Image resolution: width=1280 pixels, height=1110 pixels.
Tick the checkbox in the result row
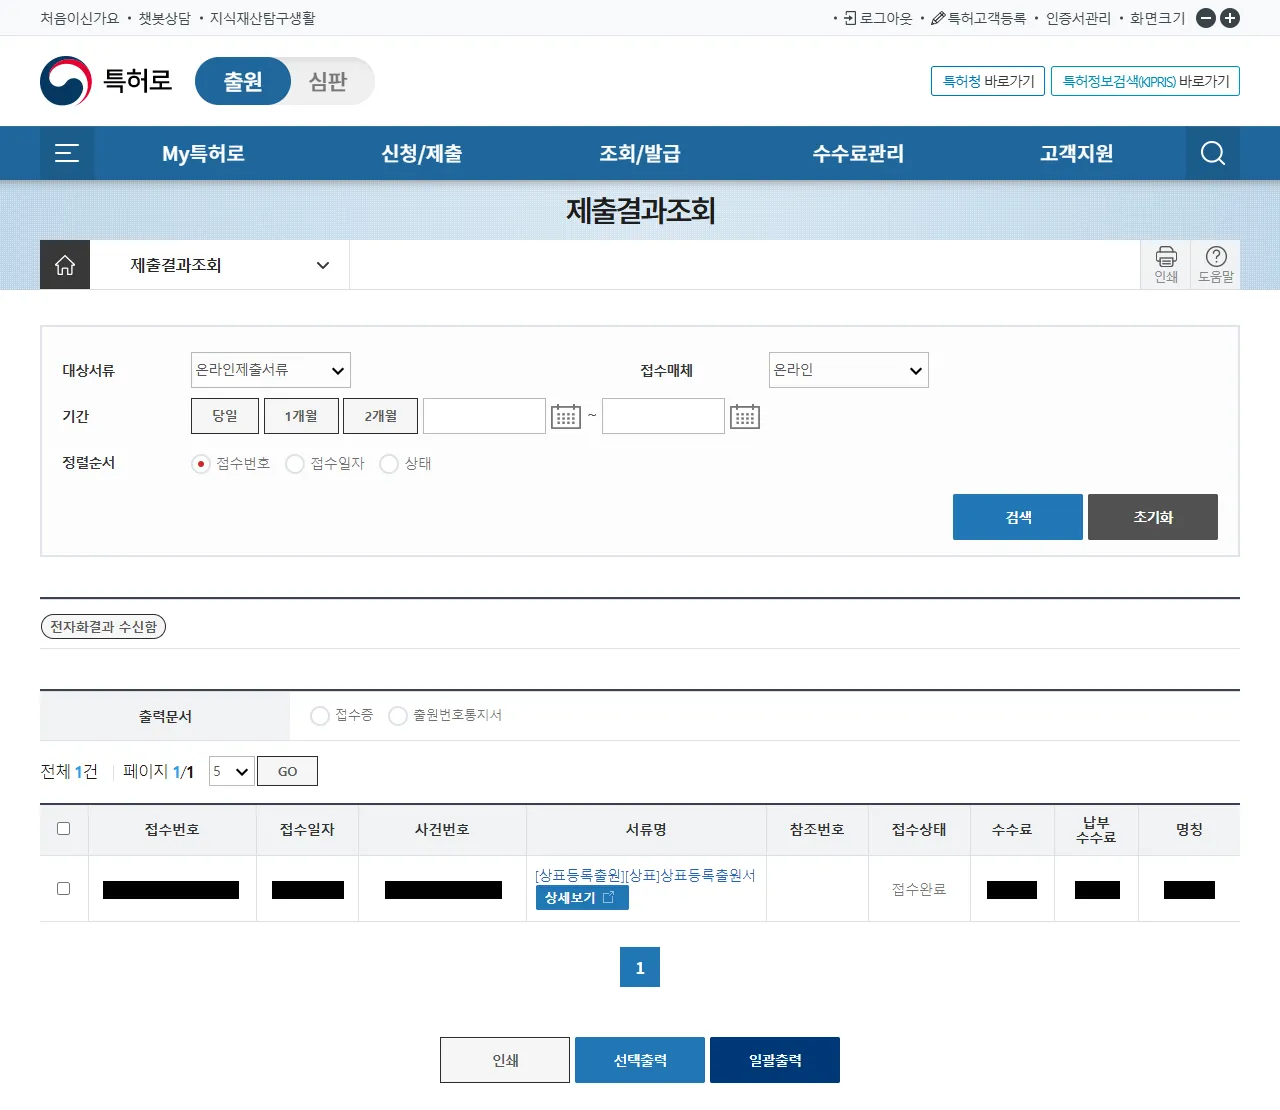[x=64, y=888]
